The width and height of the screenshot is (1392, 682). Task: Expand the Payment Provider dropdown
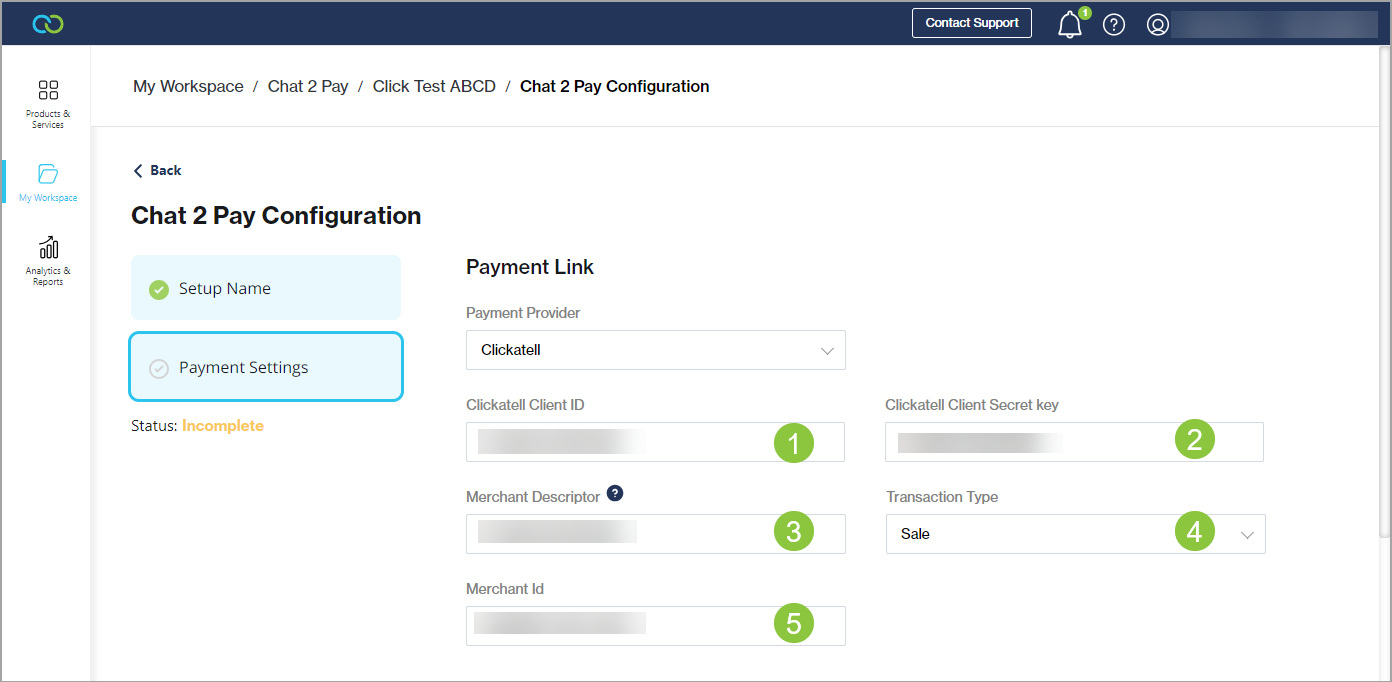click(655, 351)
